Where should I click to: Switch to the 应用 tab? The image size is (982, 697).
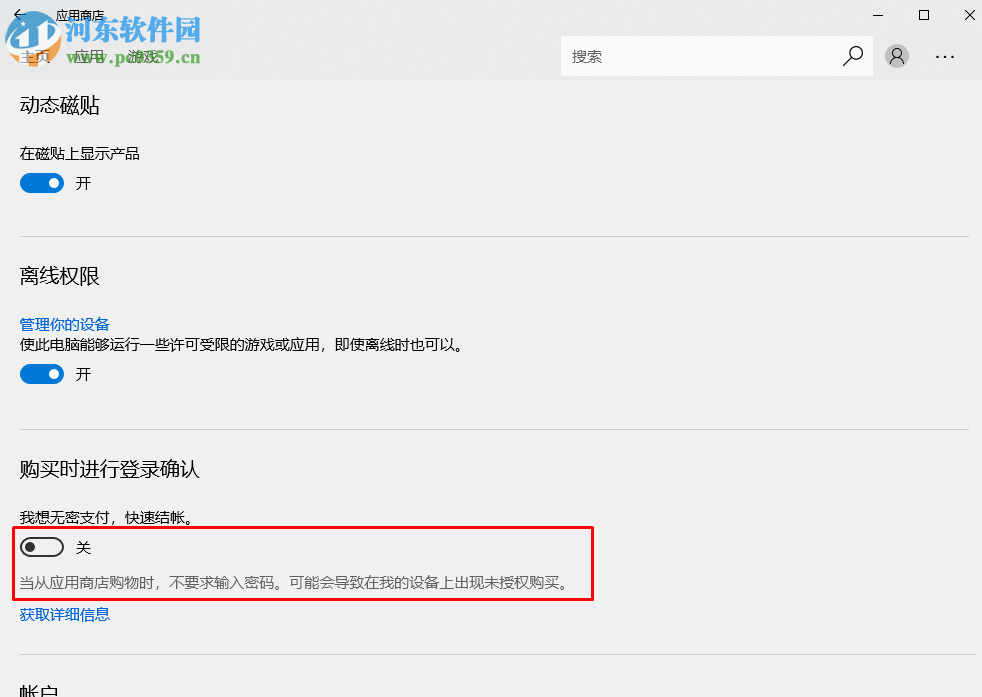point(89,57)
